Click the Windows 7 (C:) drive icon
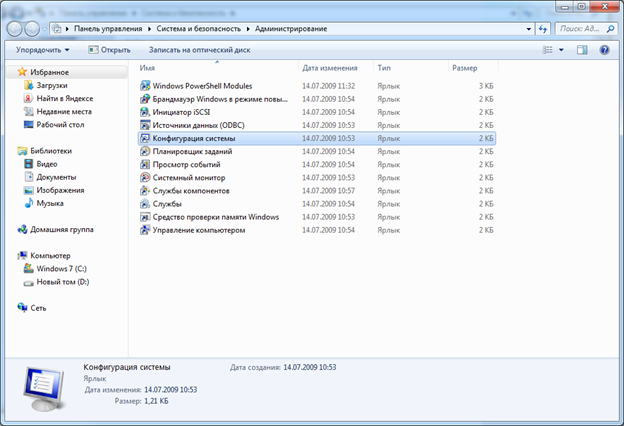 click(x=29, y=268)
